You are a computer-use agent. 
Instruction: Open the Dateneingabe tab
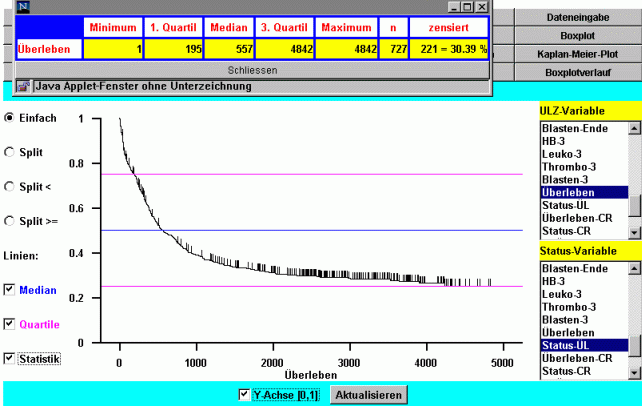[578, 18]
